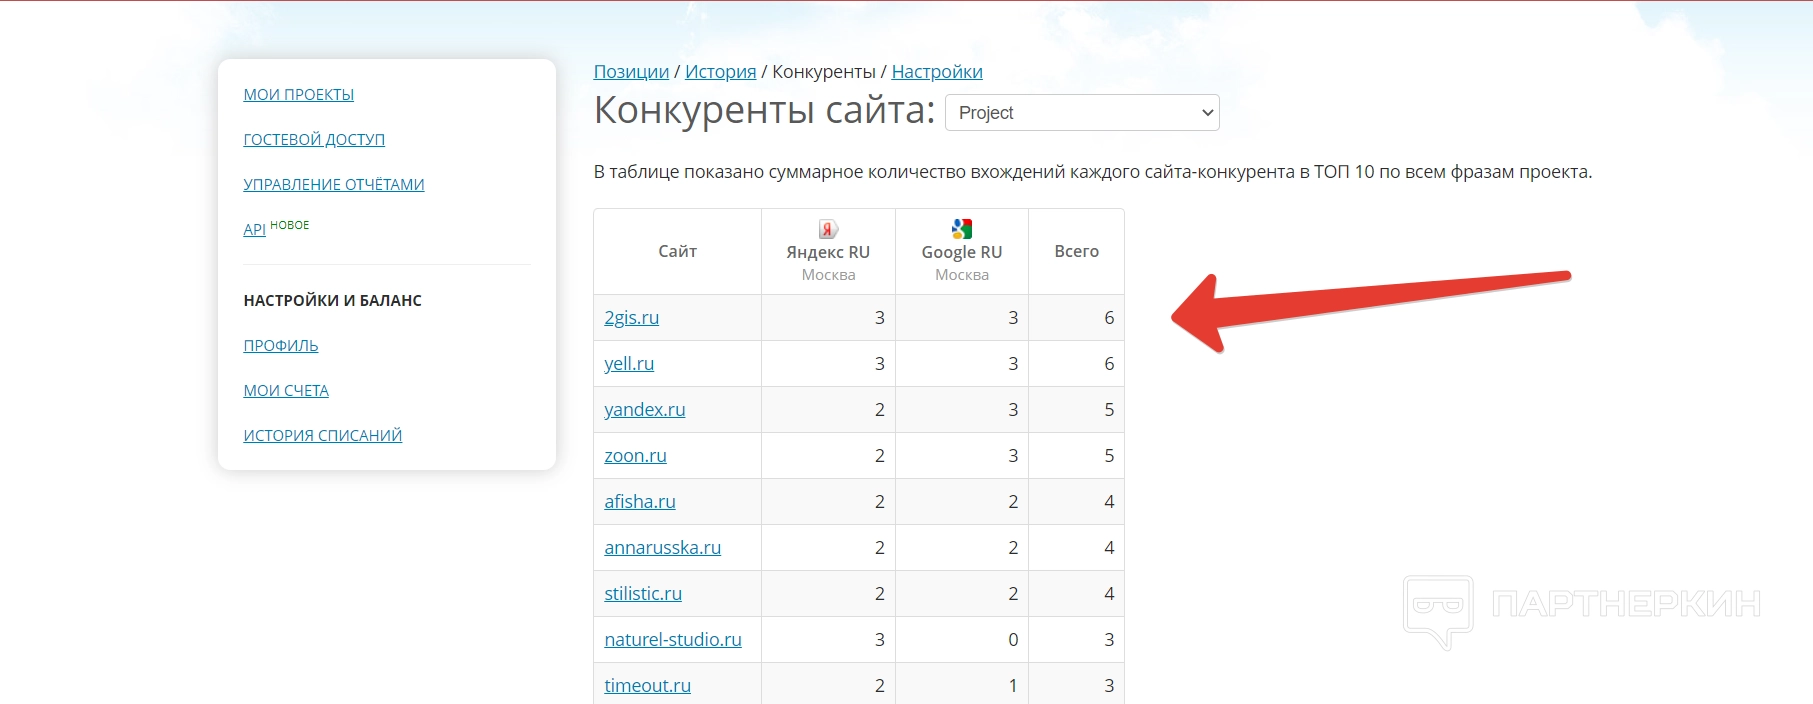Screen dimensions: 1813x704
Task: Click the Всего value 6 in yell.ru row
Action: pyautogui.click(x=1109, y=364)
